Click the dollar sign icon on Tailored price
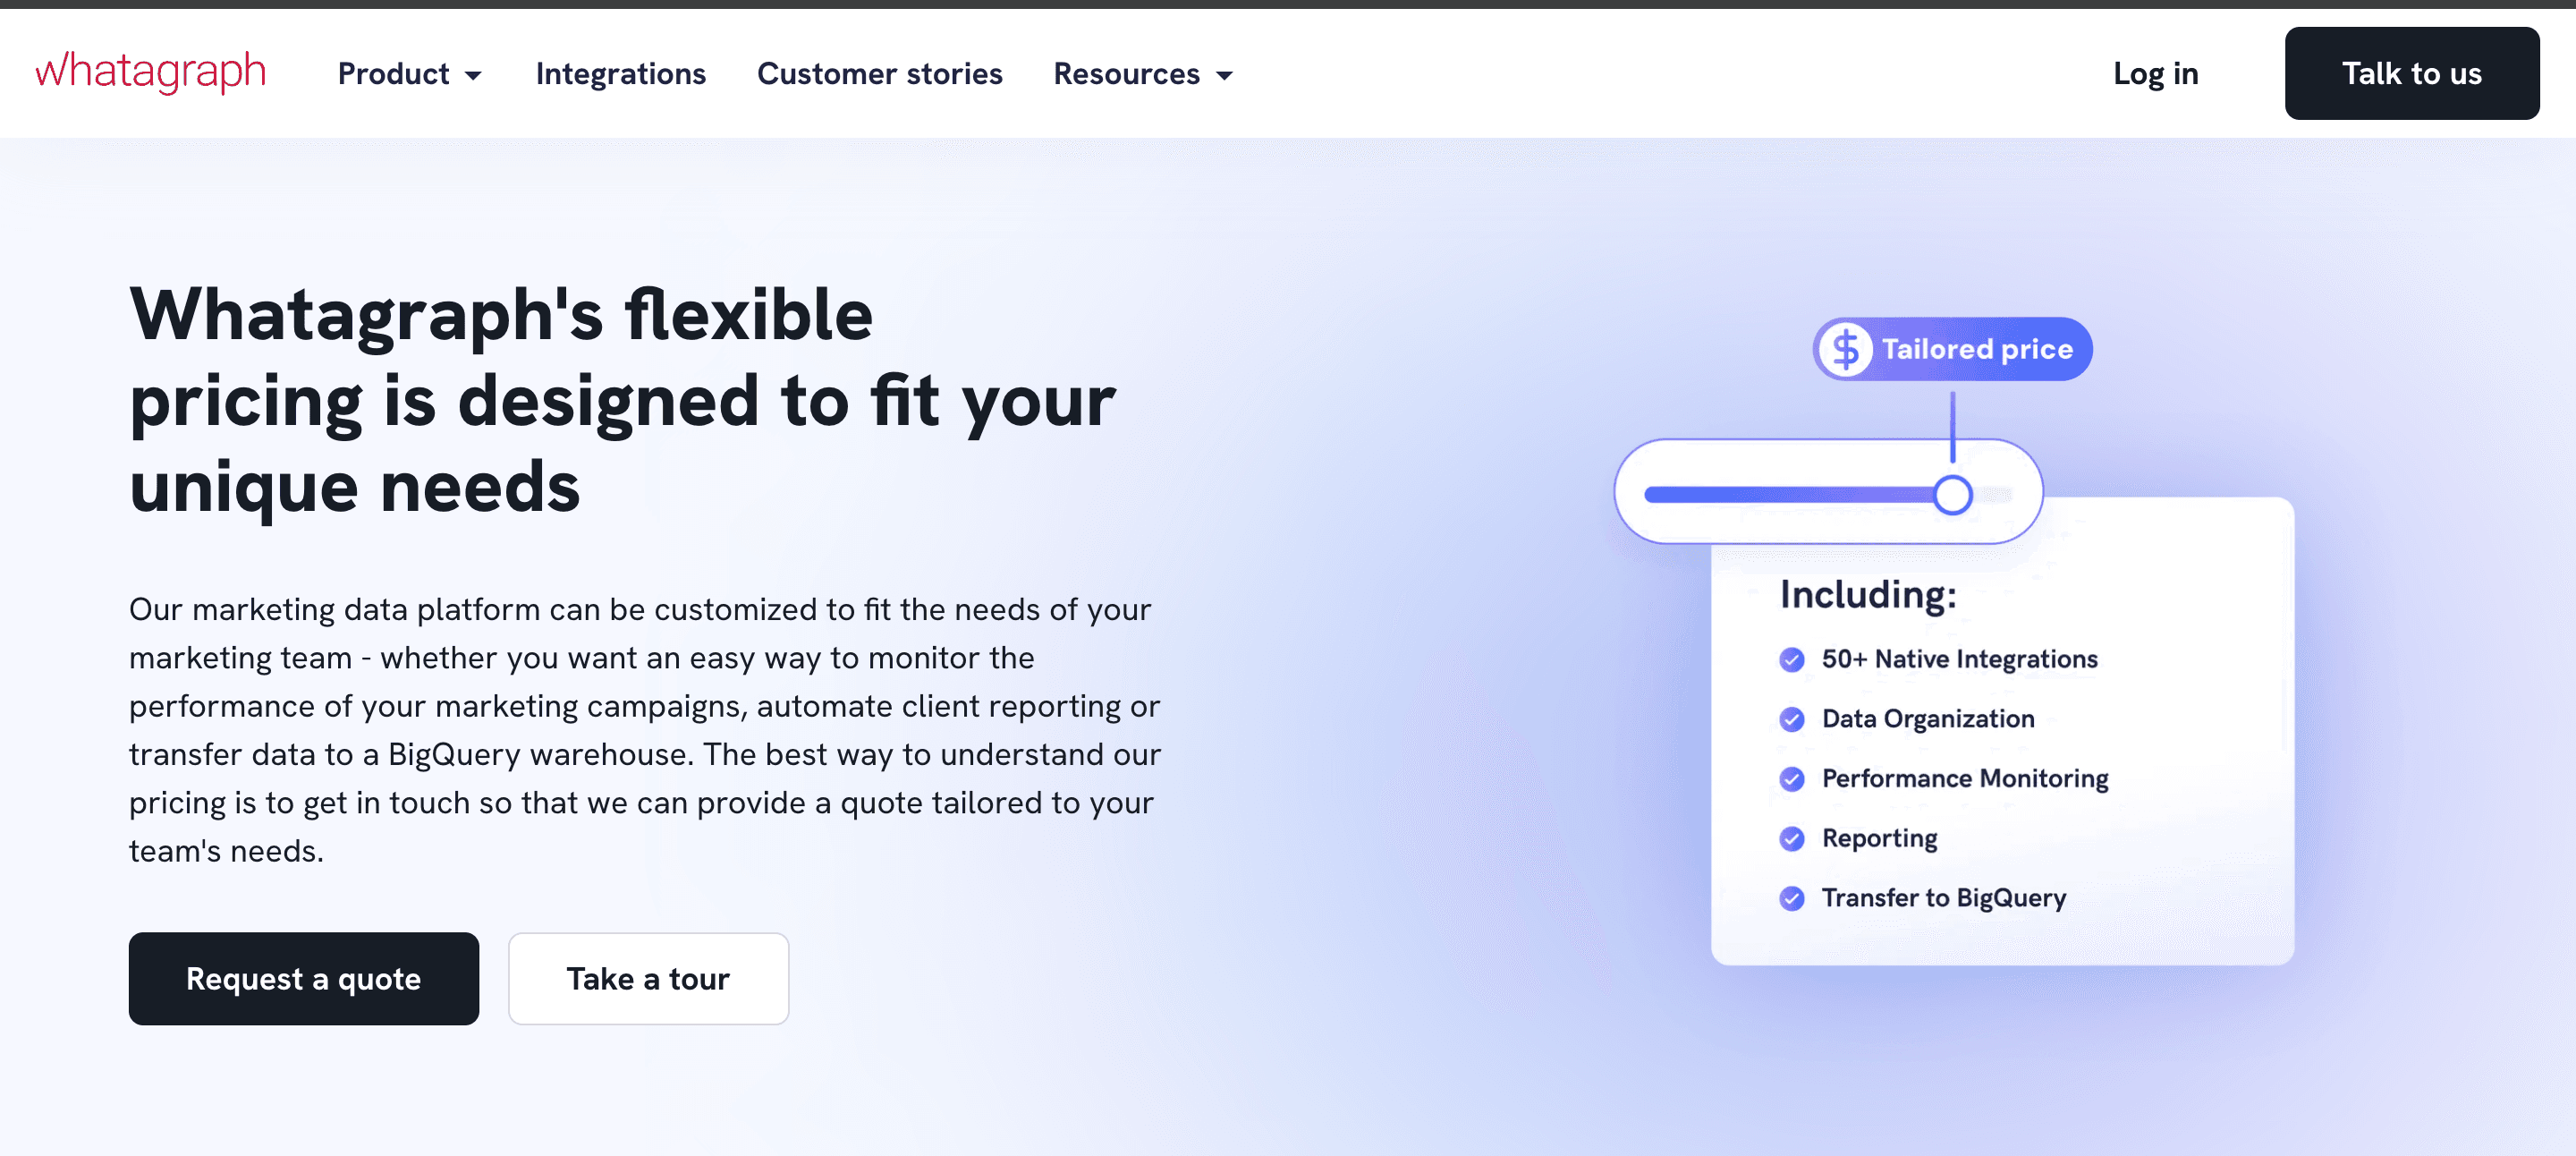Image resolution: width=2576 pixels, height=1156 pixels. [x=1846, y=349]
